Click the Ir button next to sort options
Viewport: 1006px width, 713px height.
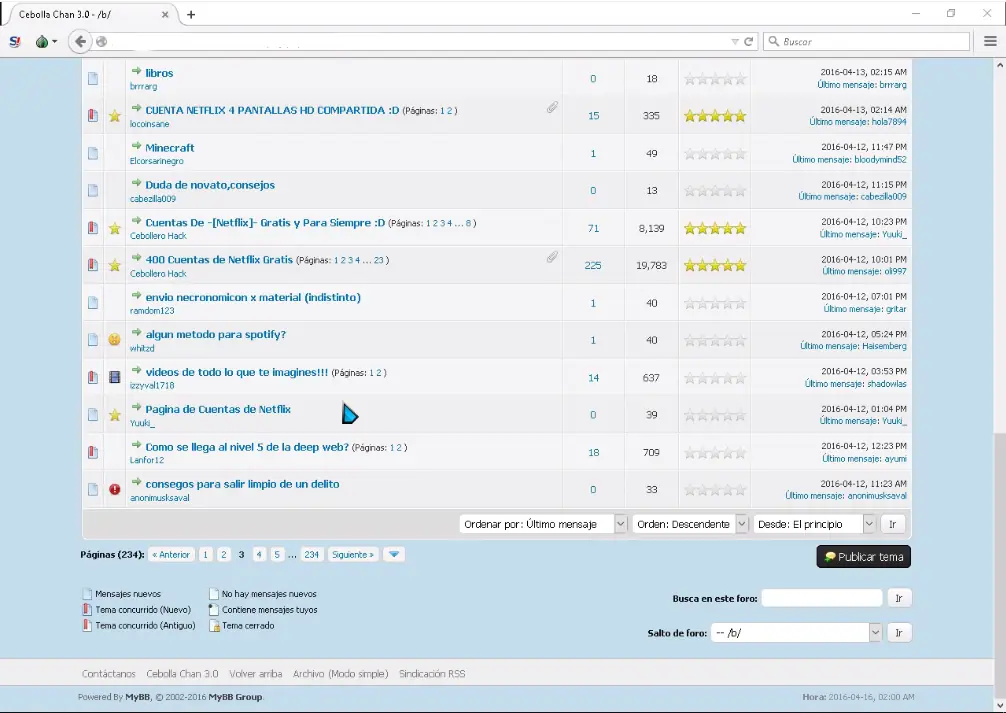point(892,524)
